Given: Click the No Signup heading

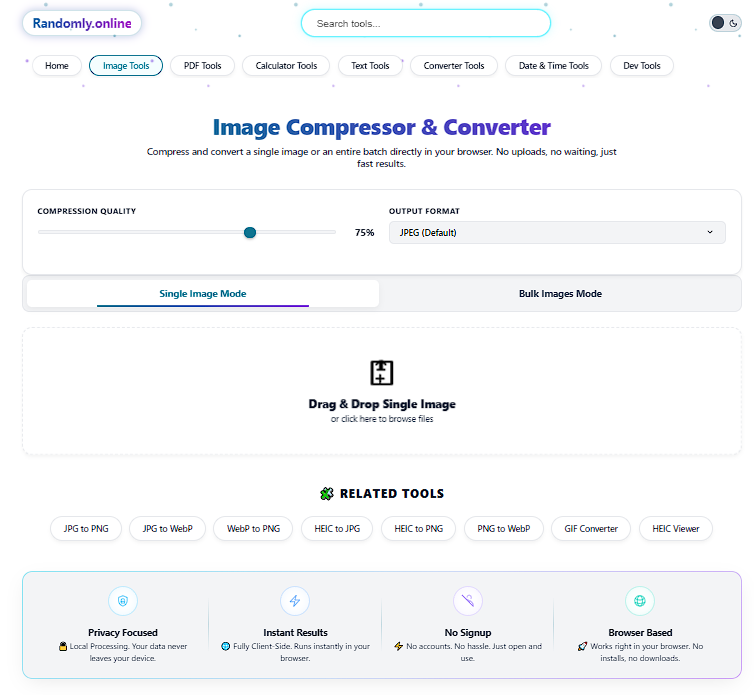Looking at the screenshot, I should [468, 632].
